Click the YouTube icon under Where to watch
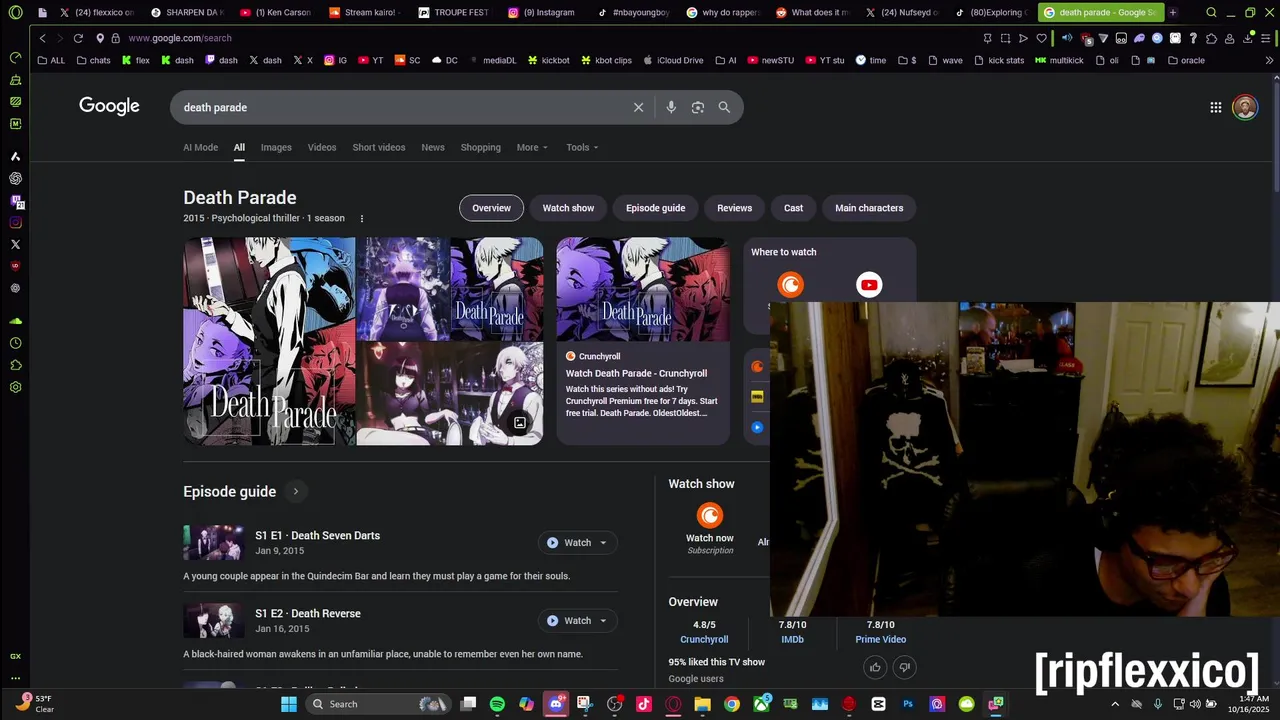 tap(869, 285)
